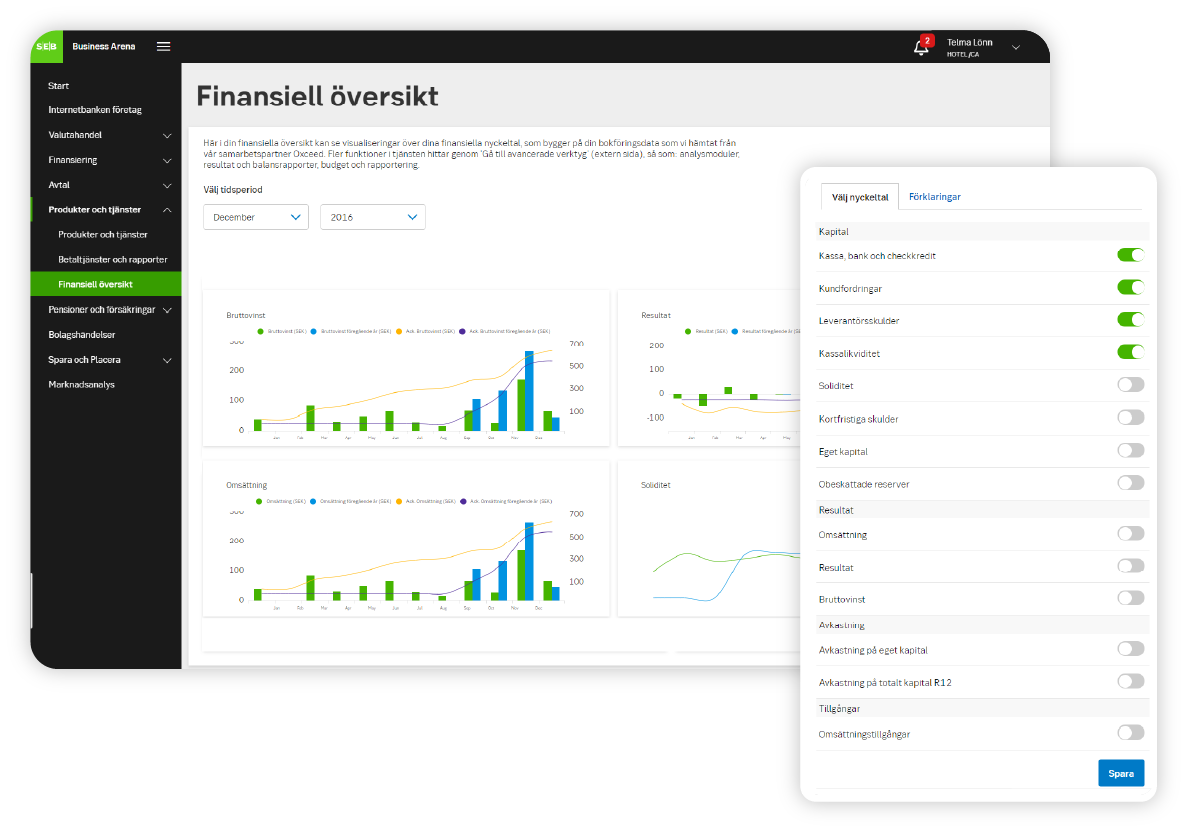Switch to the Förklaringar tab
Screen dimensions: 1187x832
[x=934, y=197]
